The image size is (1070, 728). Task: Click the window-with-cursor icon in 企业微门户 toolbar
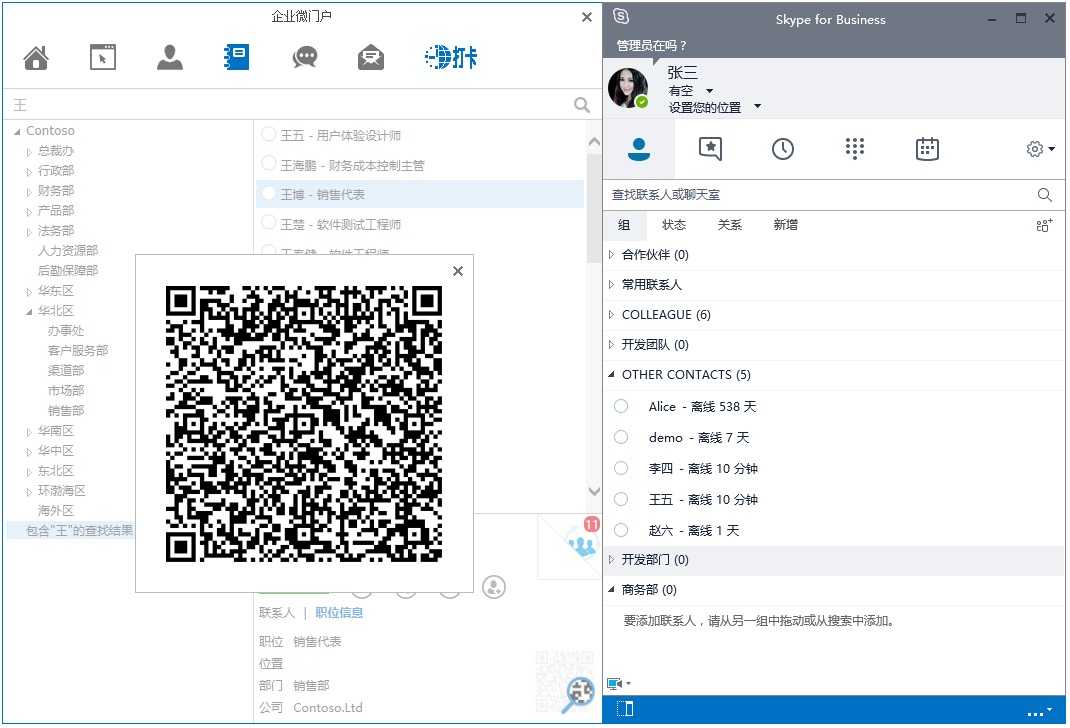102,57
